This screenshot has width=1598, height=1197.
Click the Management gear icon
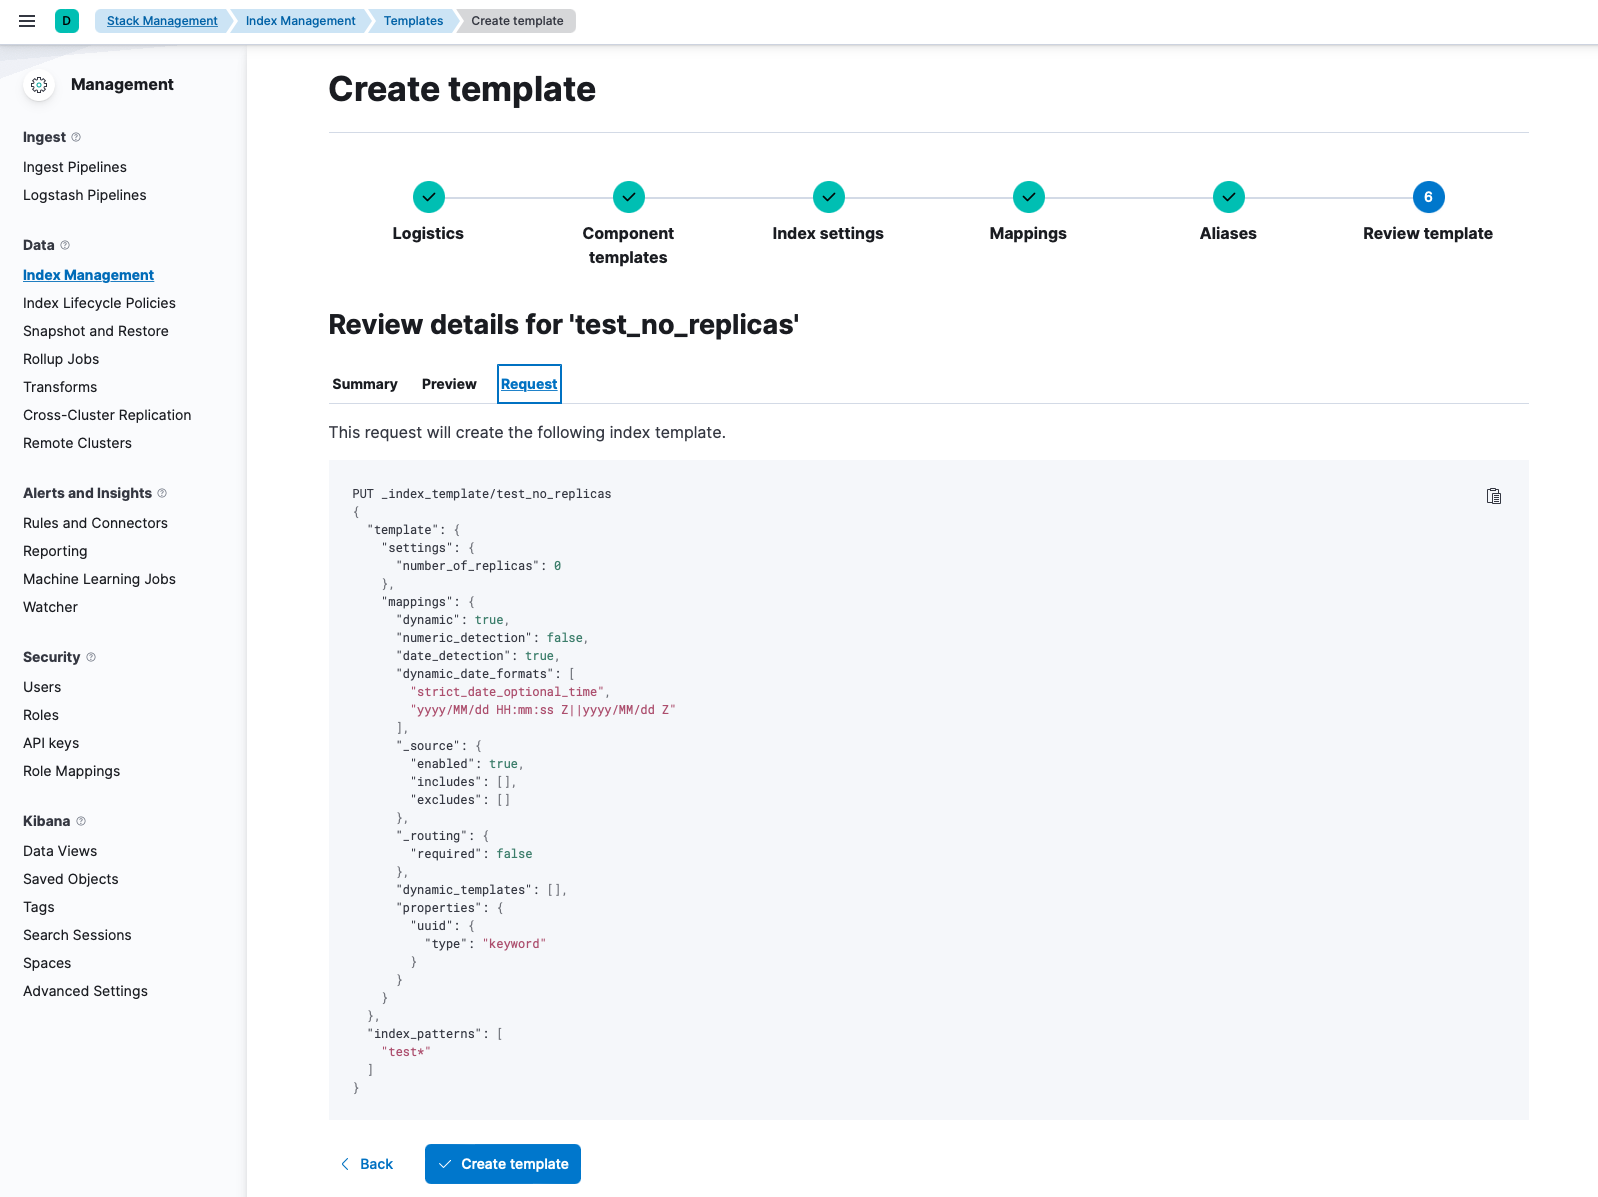click(x=39, y=85)
